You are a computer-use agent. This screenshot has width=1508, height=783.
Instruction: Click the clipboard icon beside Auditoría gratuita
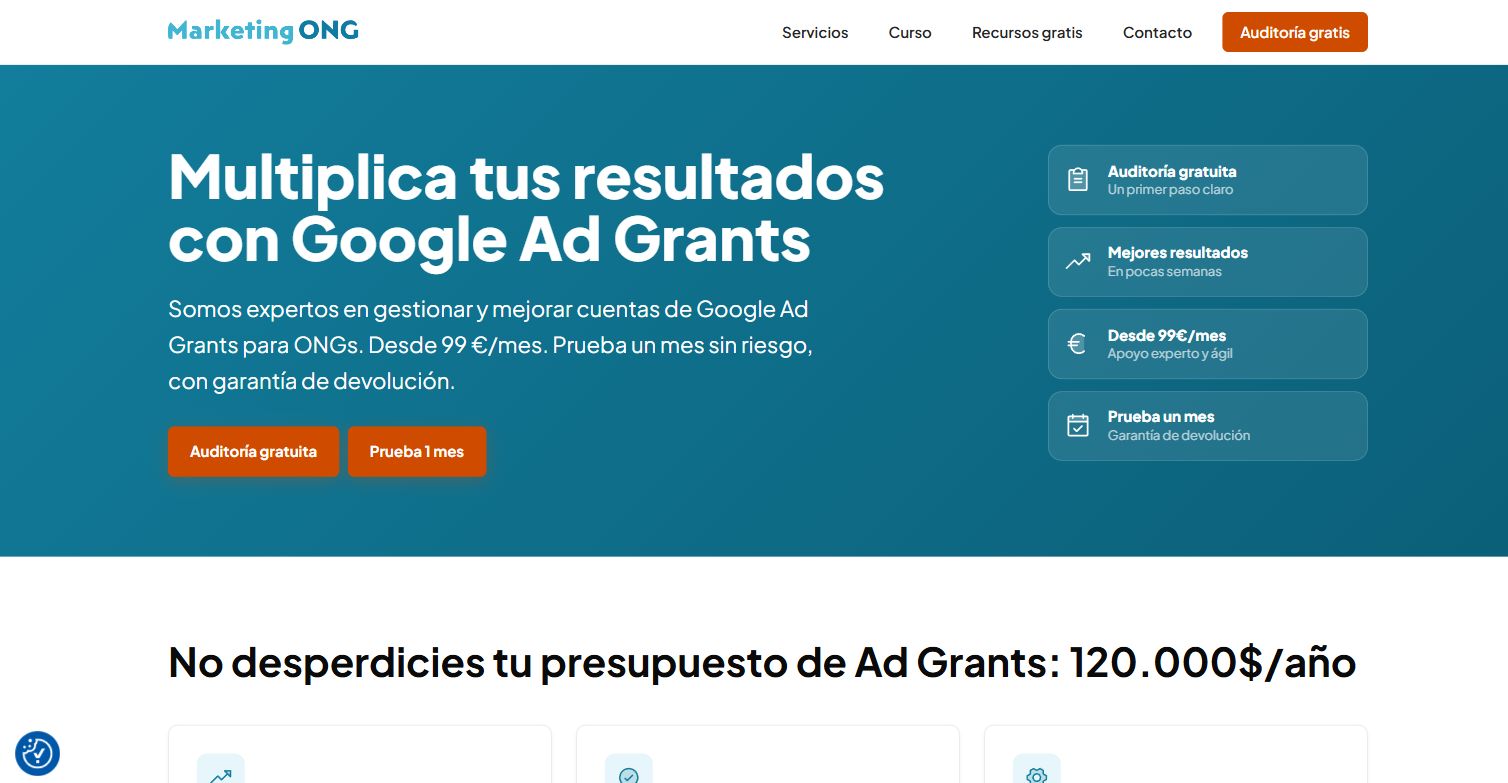1078,180
